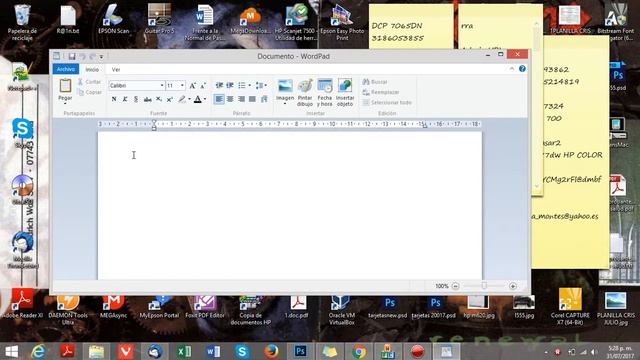This screenshot has width=640, height=360.
Task: Open Firefox from the taskbar
Action: (271, 351)
